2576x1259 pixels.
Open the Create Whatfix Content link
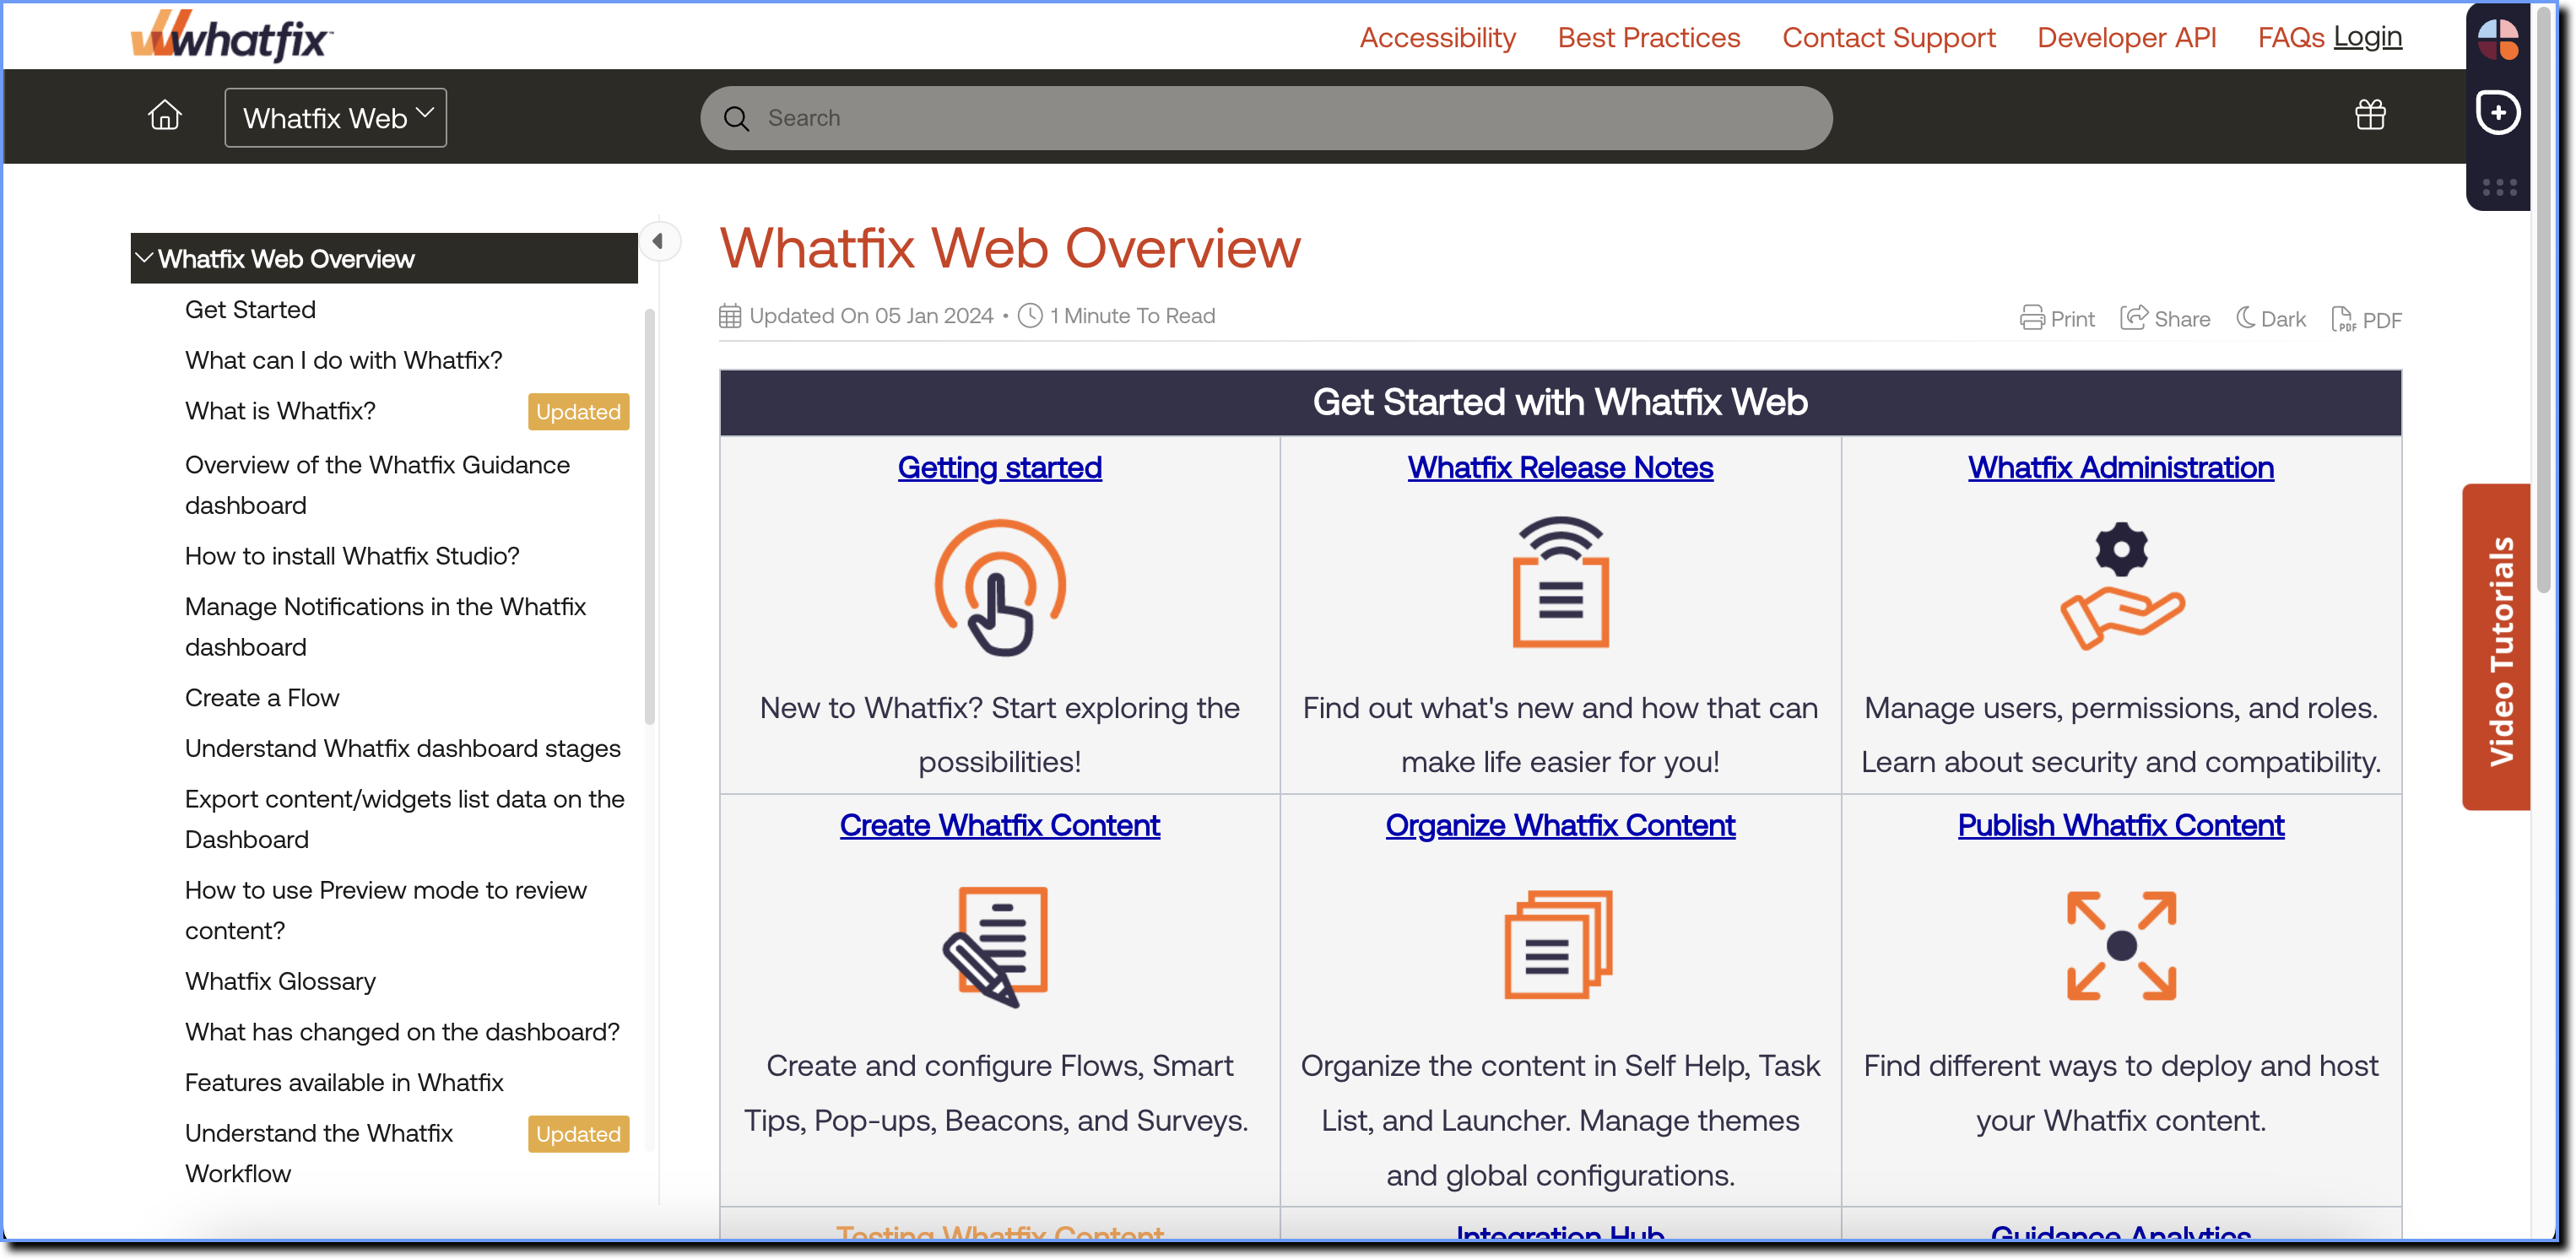(999, 825)
